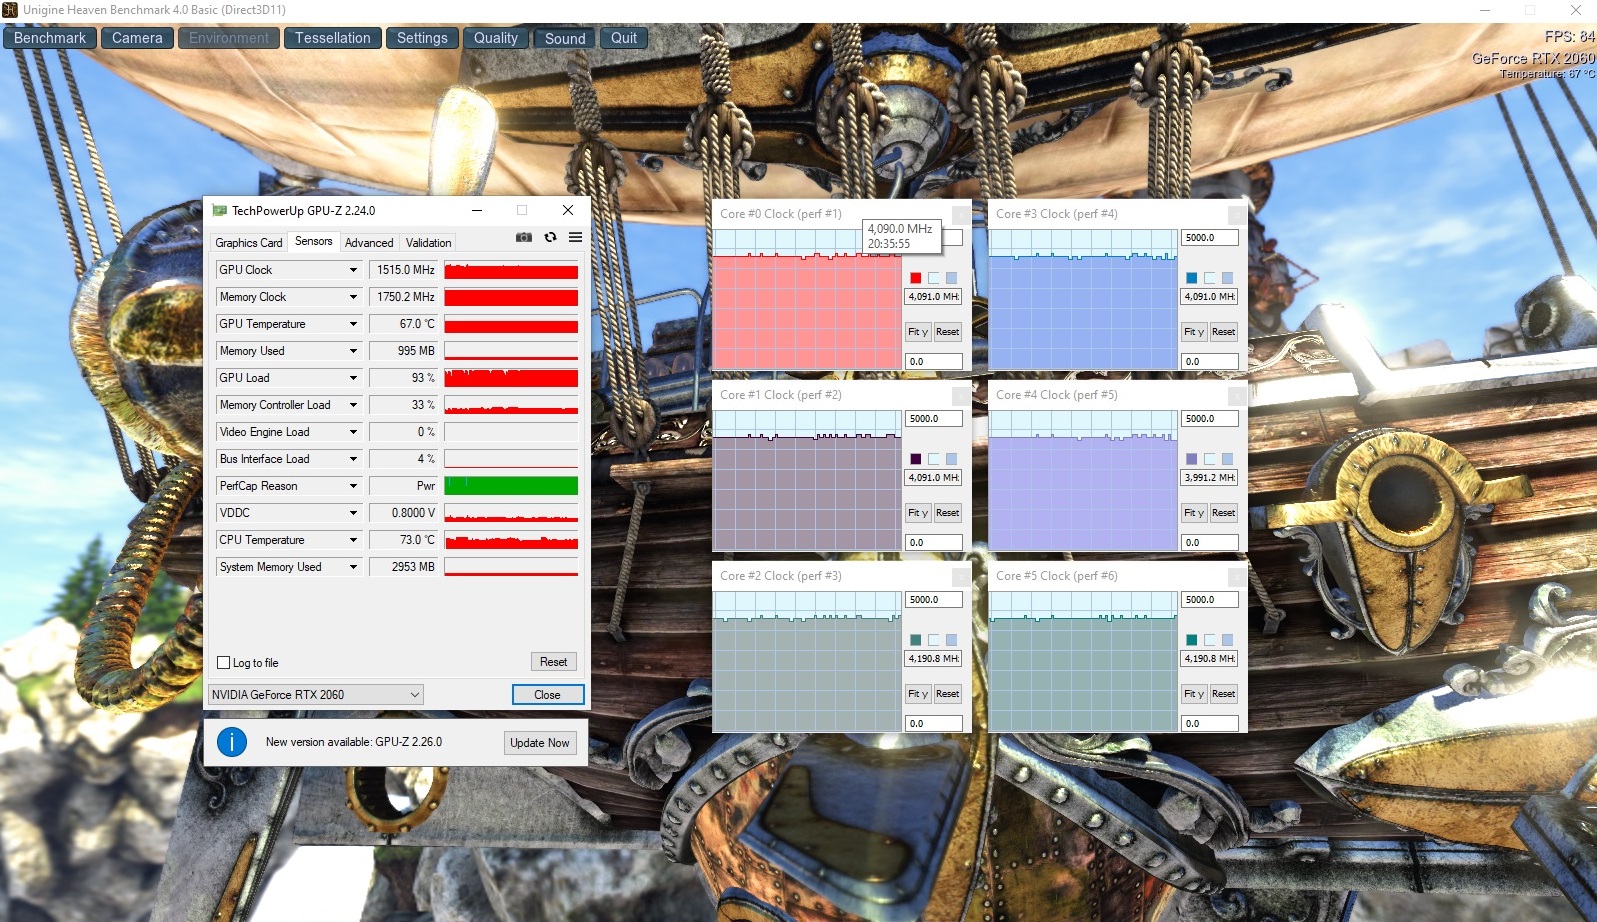Click green-teal line swatch on Core #5 graph
Image resolution: width=1597 pixels, height=922 pixels.
[x=1192, y=640]
